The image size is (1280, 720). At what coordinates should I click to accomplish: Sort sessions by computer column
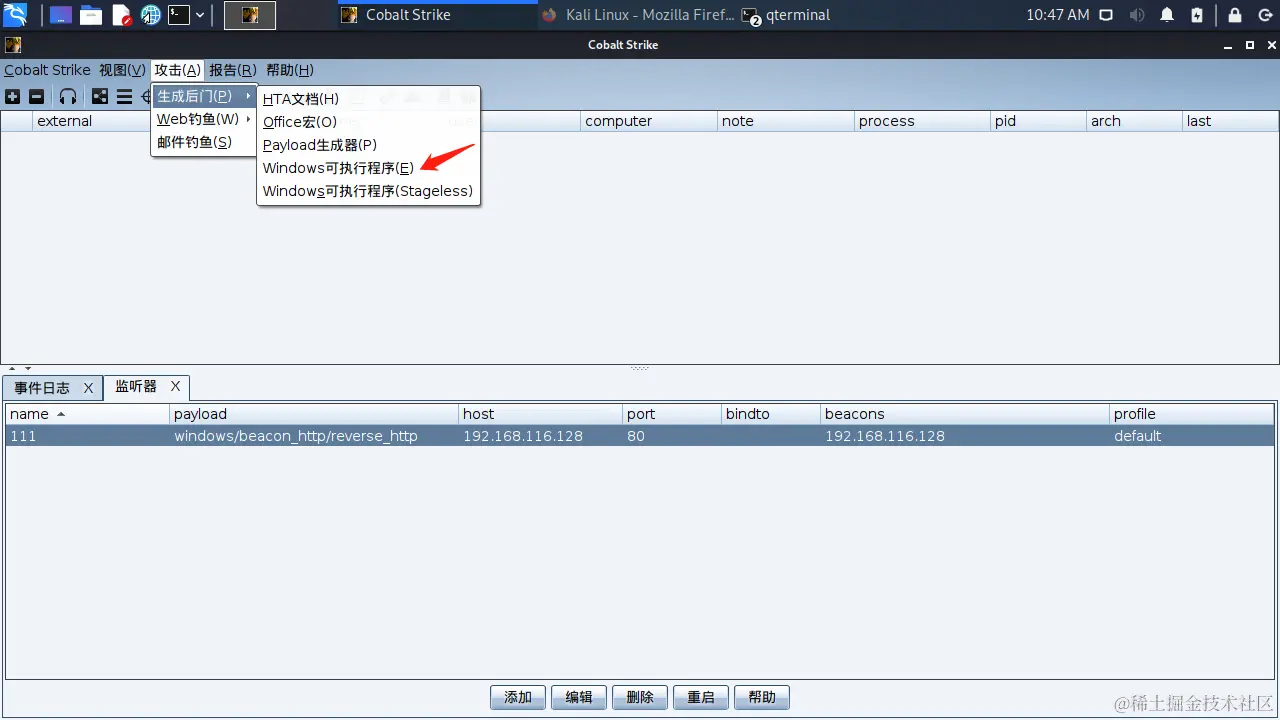pos(648,121)
